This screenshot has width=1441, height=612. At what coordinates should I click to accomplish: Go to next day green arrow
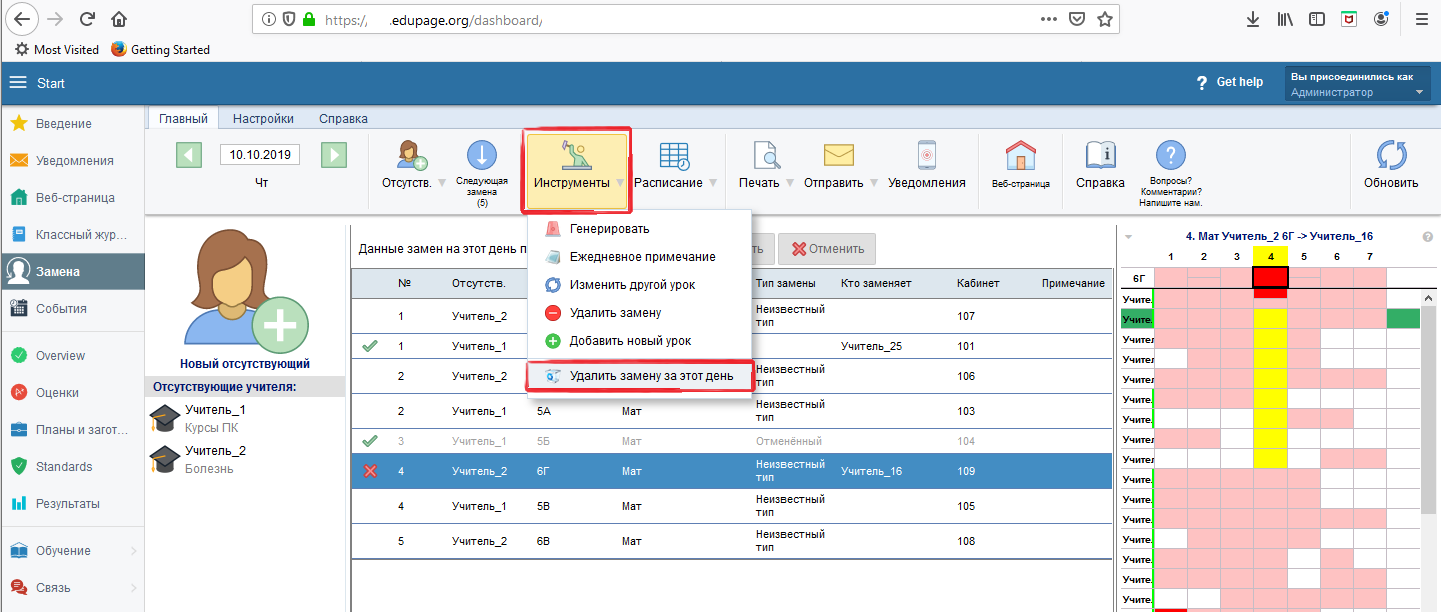[334, 155]
